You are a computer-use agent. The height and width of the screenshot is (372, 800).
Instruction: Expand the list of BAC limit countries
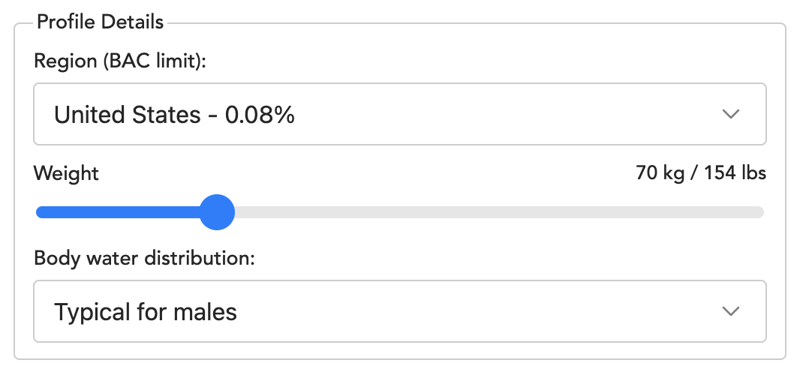[399, 114]
